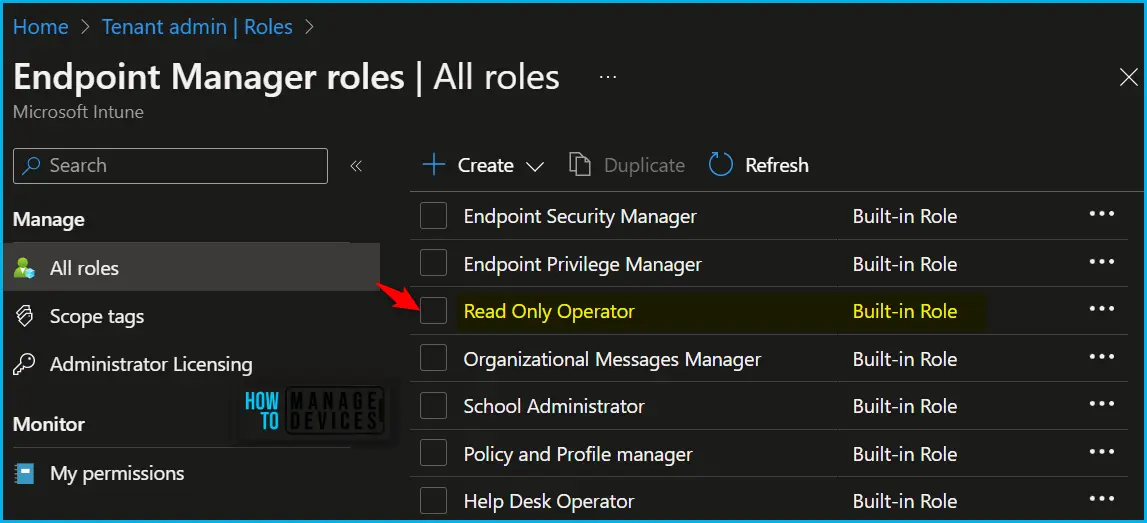Open more options for Help Desk Operator
This screenshot has height=523, width=1147.
(x=1102, y=499)
